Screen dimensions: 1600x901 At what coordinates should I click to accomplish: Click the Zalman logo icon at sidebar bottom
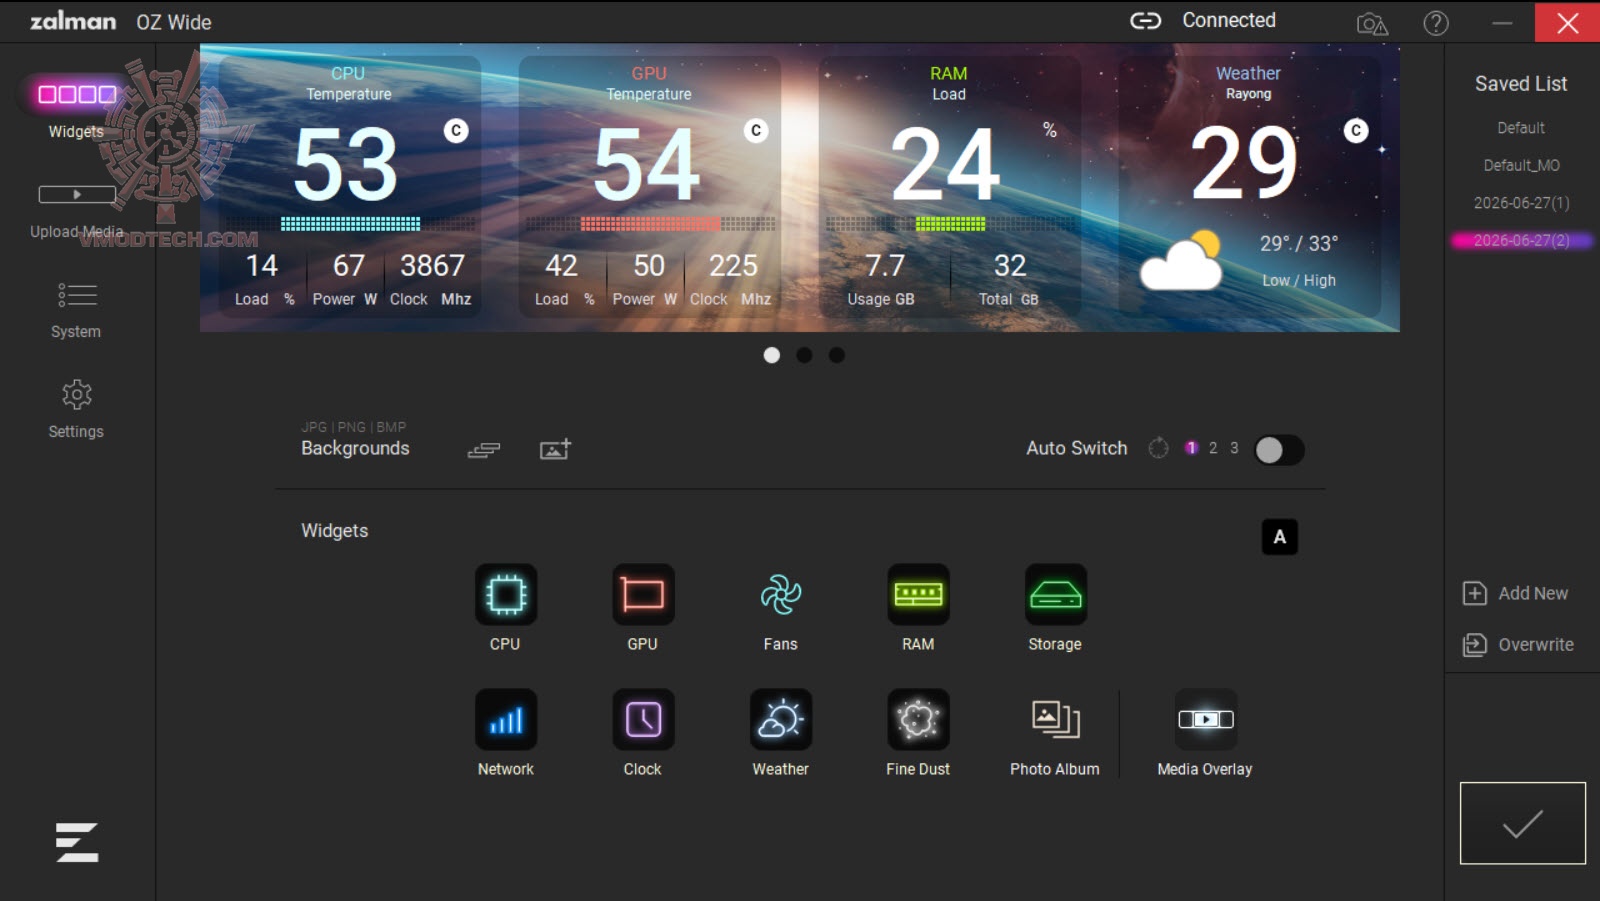click(77, 842)
